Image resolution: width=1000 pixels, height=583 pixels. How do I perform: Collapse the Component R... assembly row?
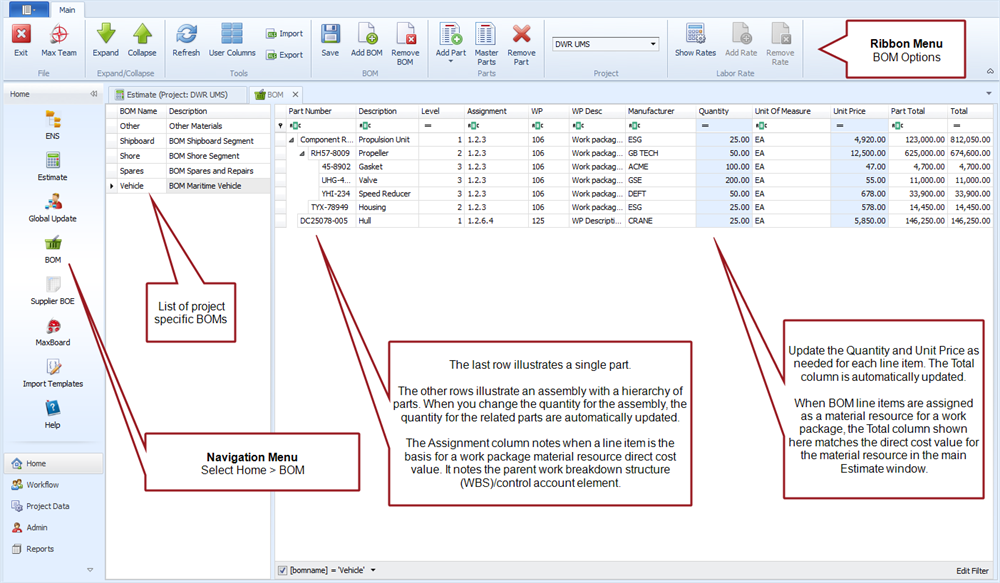coord(293,140)
